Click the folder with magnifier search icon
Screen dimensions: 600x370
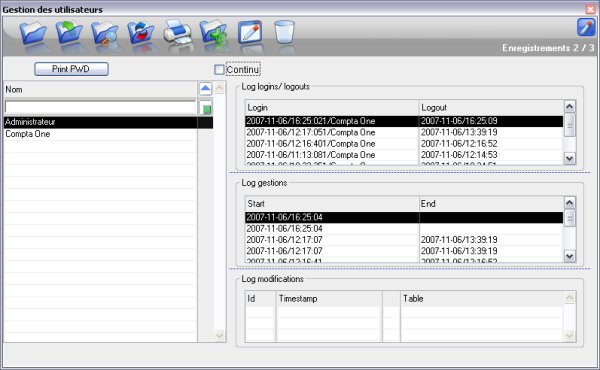pyautogui.click(x=104, y=33)
